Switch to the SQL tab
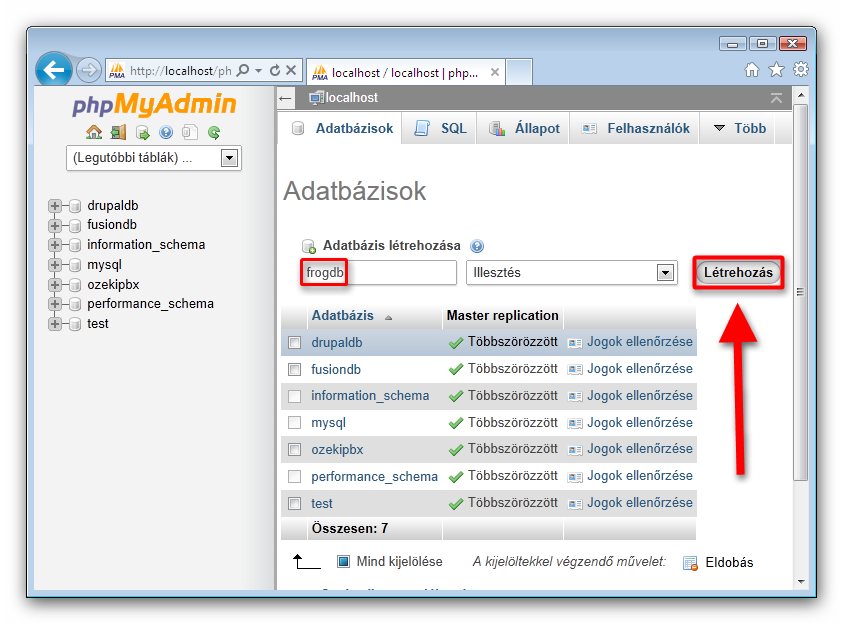Image resolution: width=843 pixels, height=624 pixels. point(441,129)
